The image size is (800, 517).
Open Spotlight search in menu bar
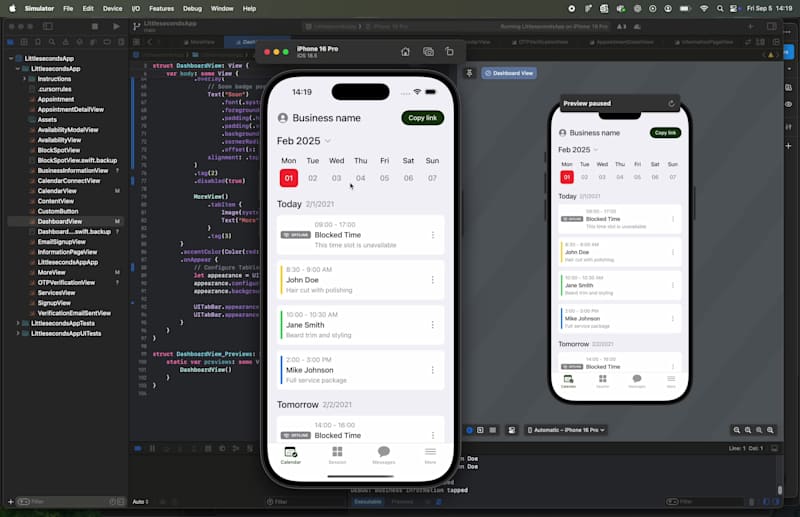click(719, 8)
